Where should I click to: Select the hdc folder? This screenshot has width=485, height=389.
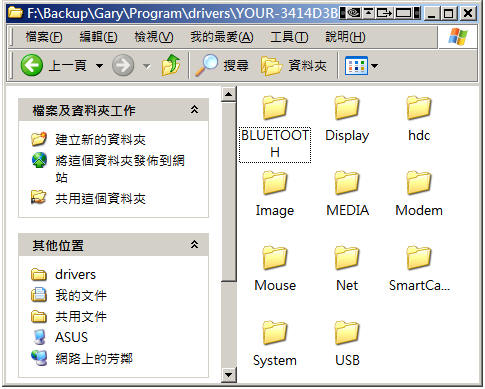419,119
